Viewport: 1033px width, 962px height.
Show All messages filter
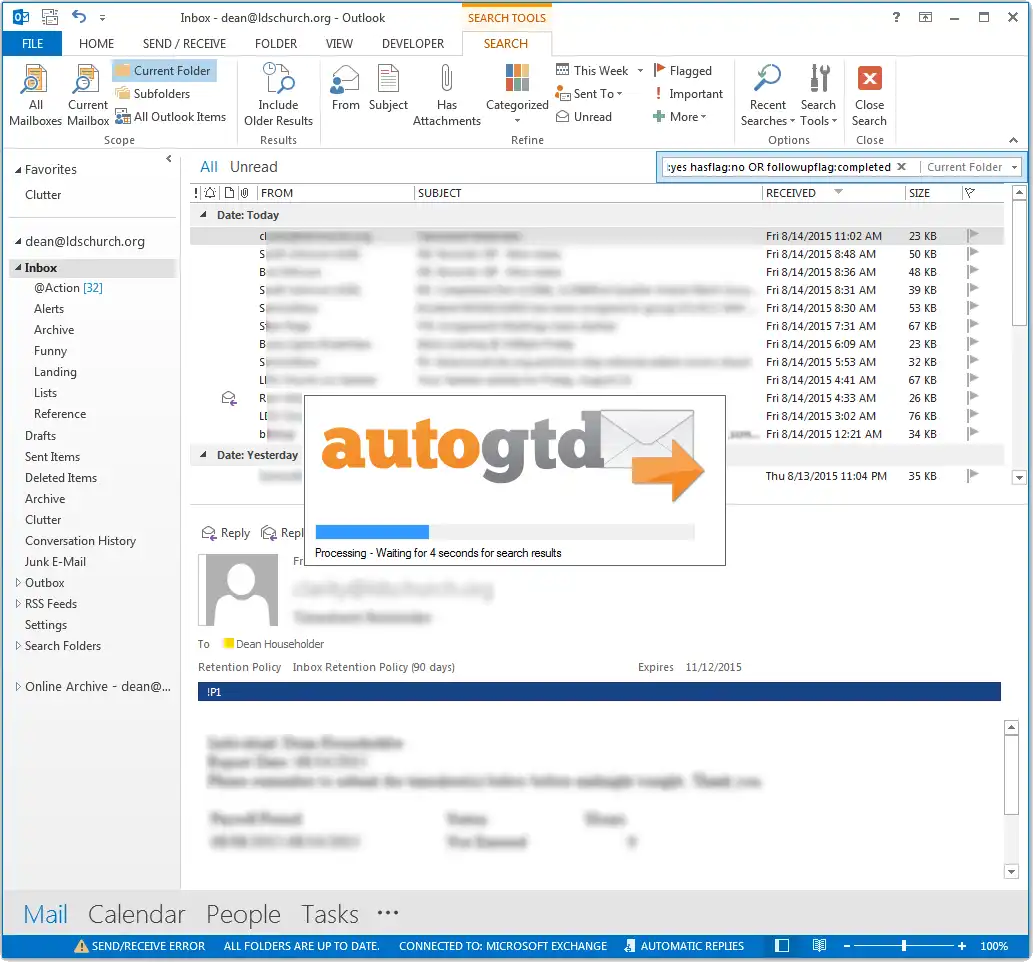click(209, 167)
